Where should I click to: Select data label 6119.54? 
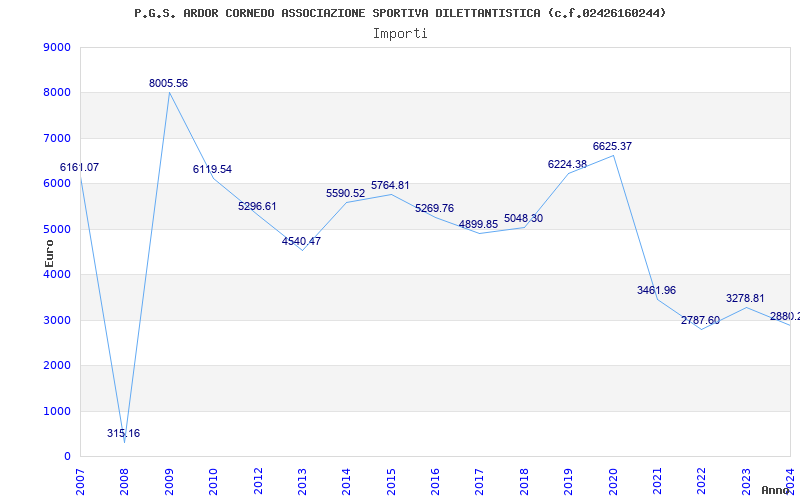[x=212, y=169]
